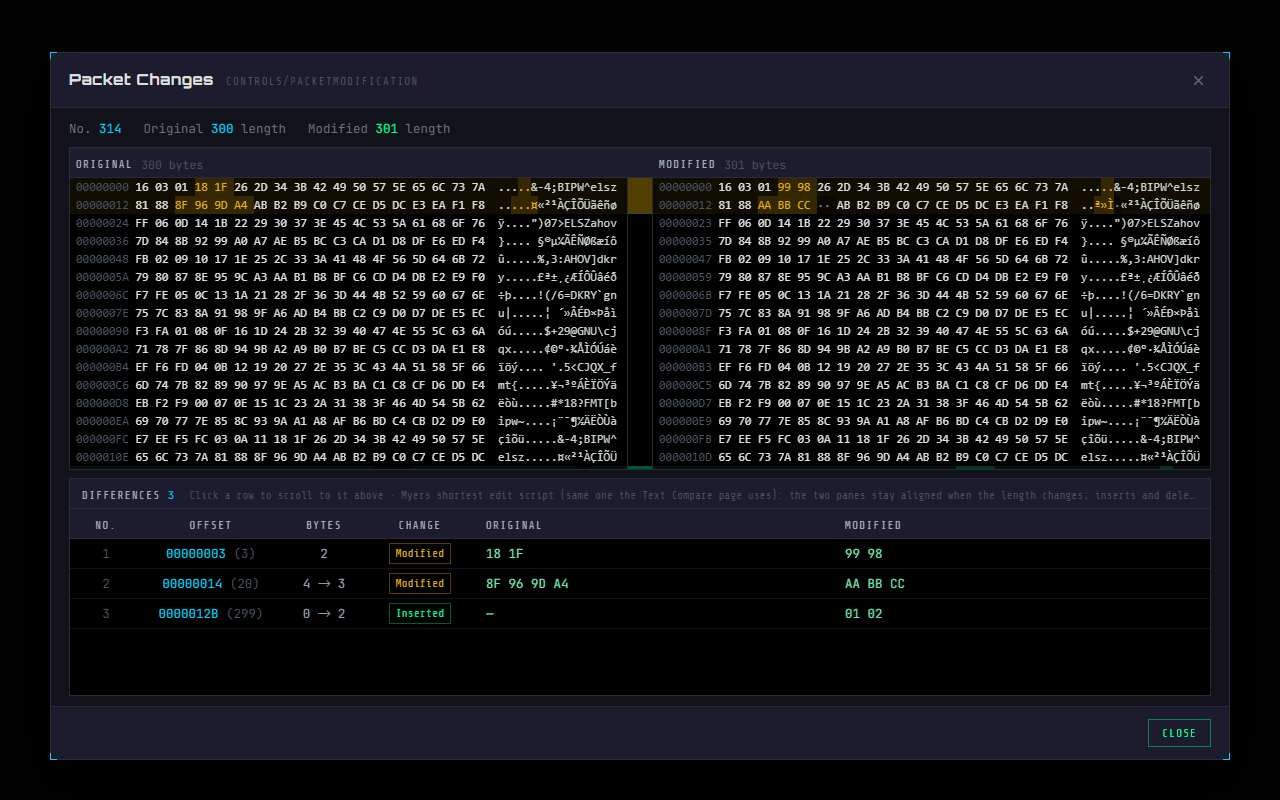Screen dimensions: 1280x800
Task: Click the DIFFERENCES 3 section label
Action: (128, 495)
